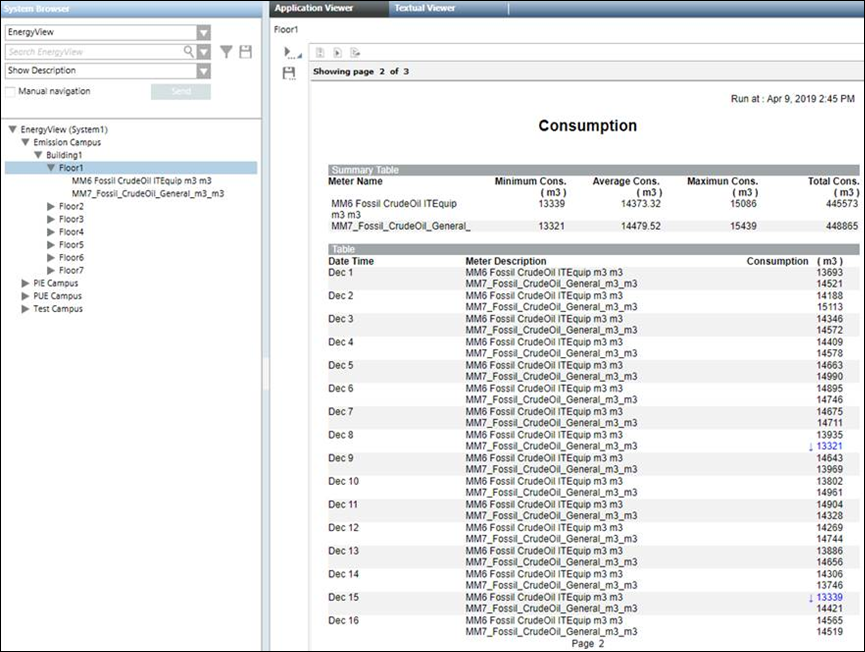Viewport: 865px width, 652px height.
Task: Open the search options dropdown arrow
Action: pyautogui.click(x=204, y=52)
